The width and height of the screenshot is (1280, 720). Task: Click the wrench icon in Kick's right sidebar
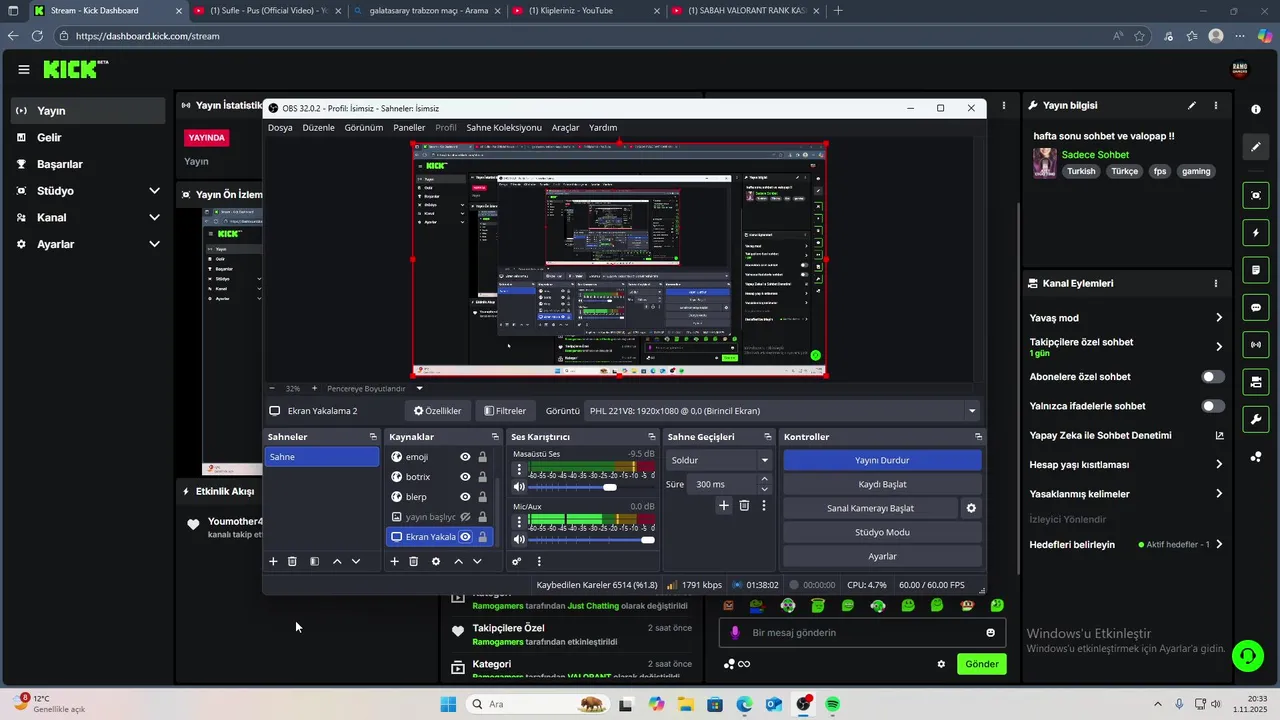[1256, 419]
